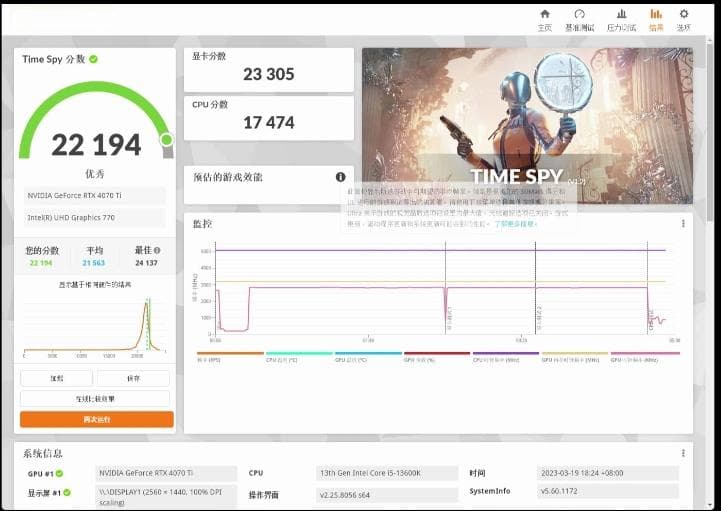Viewport: 721px width, 511px height.
Task: Click green check next to 显示屏 #1
Action: tap(67, 493)
